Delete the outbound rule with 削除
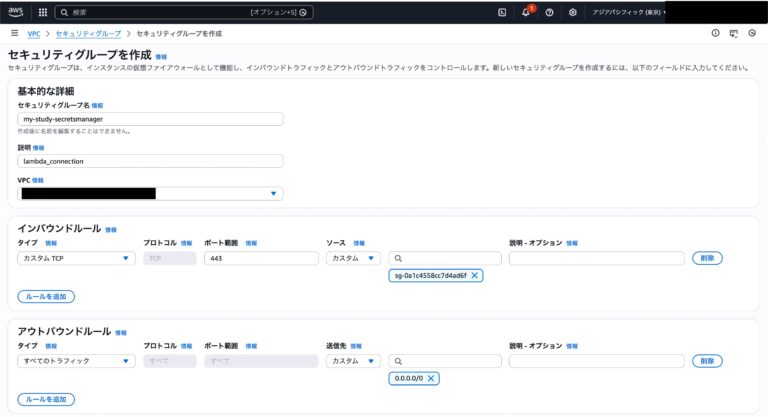The height and width of the screenshot is (417, 768). pos(707,361)
